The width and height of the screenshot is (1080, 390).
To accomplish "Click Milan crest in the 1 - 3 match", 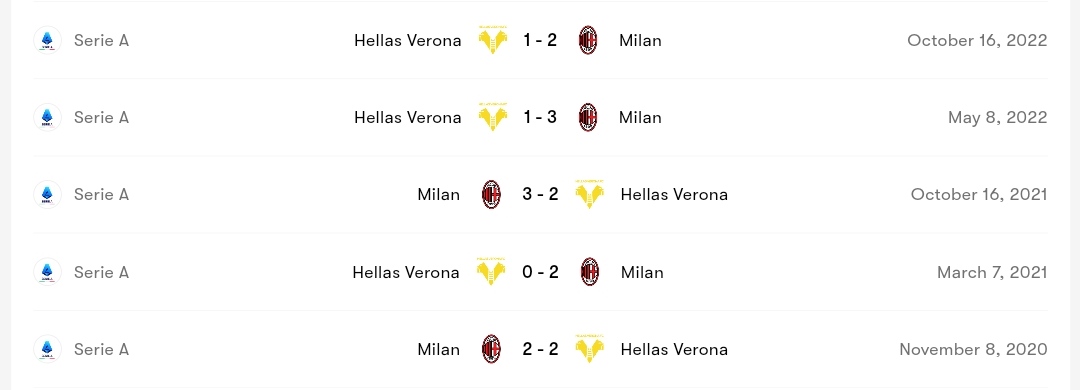I will tap(588, 117).
